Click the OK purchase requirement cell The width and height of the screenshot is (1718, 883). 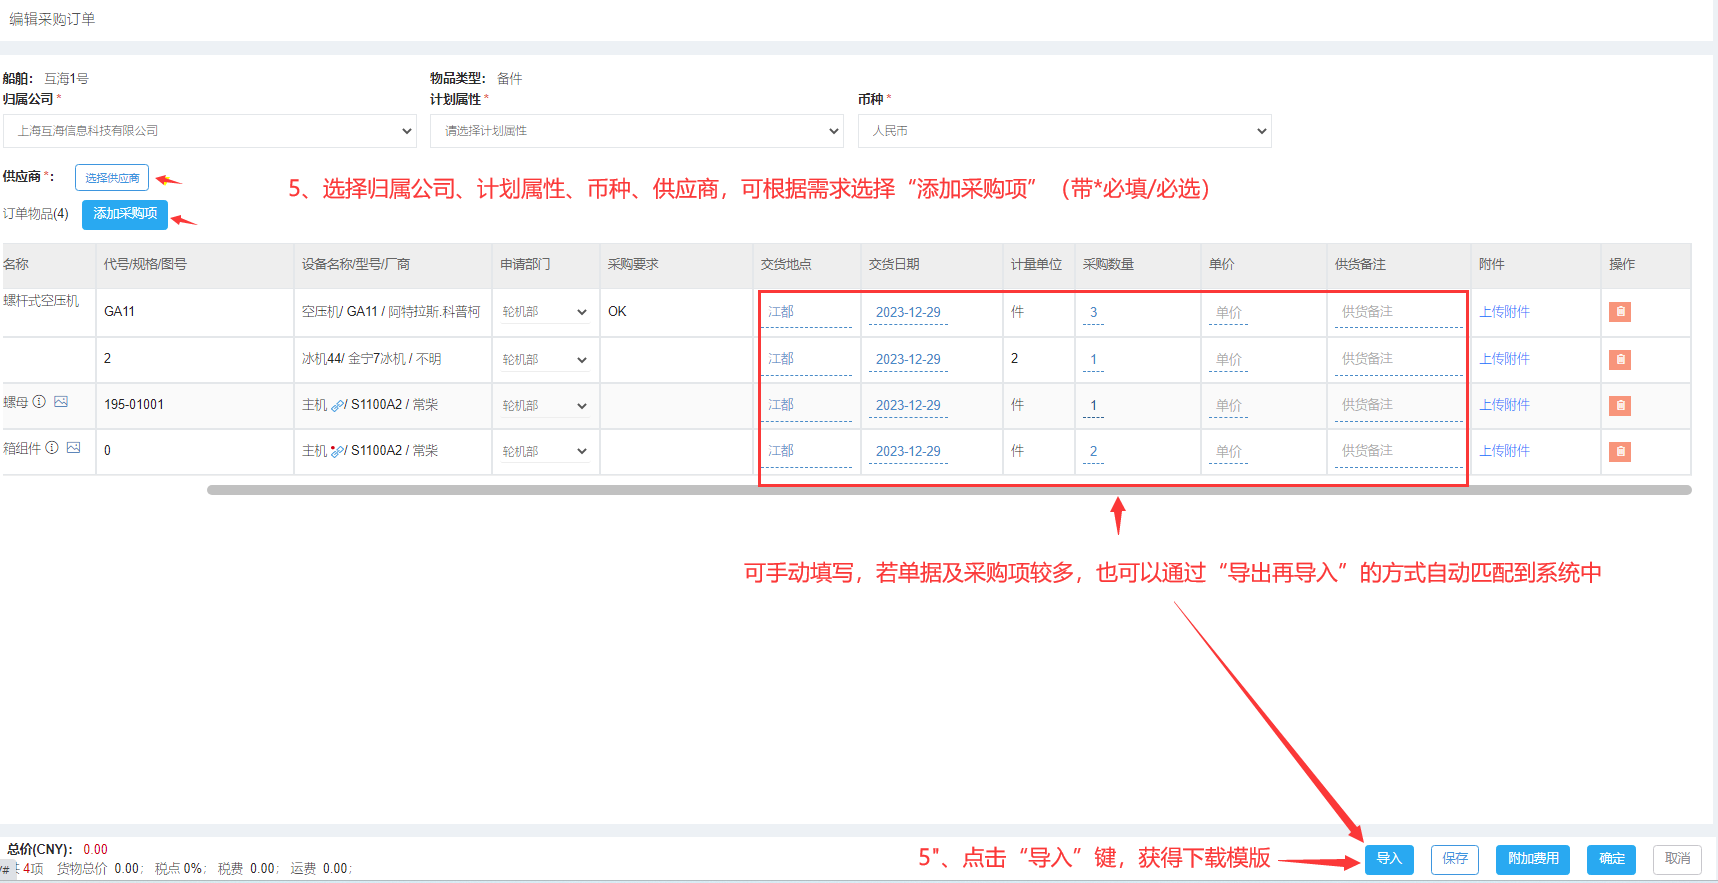tap(617, 312)
